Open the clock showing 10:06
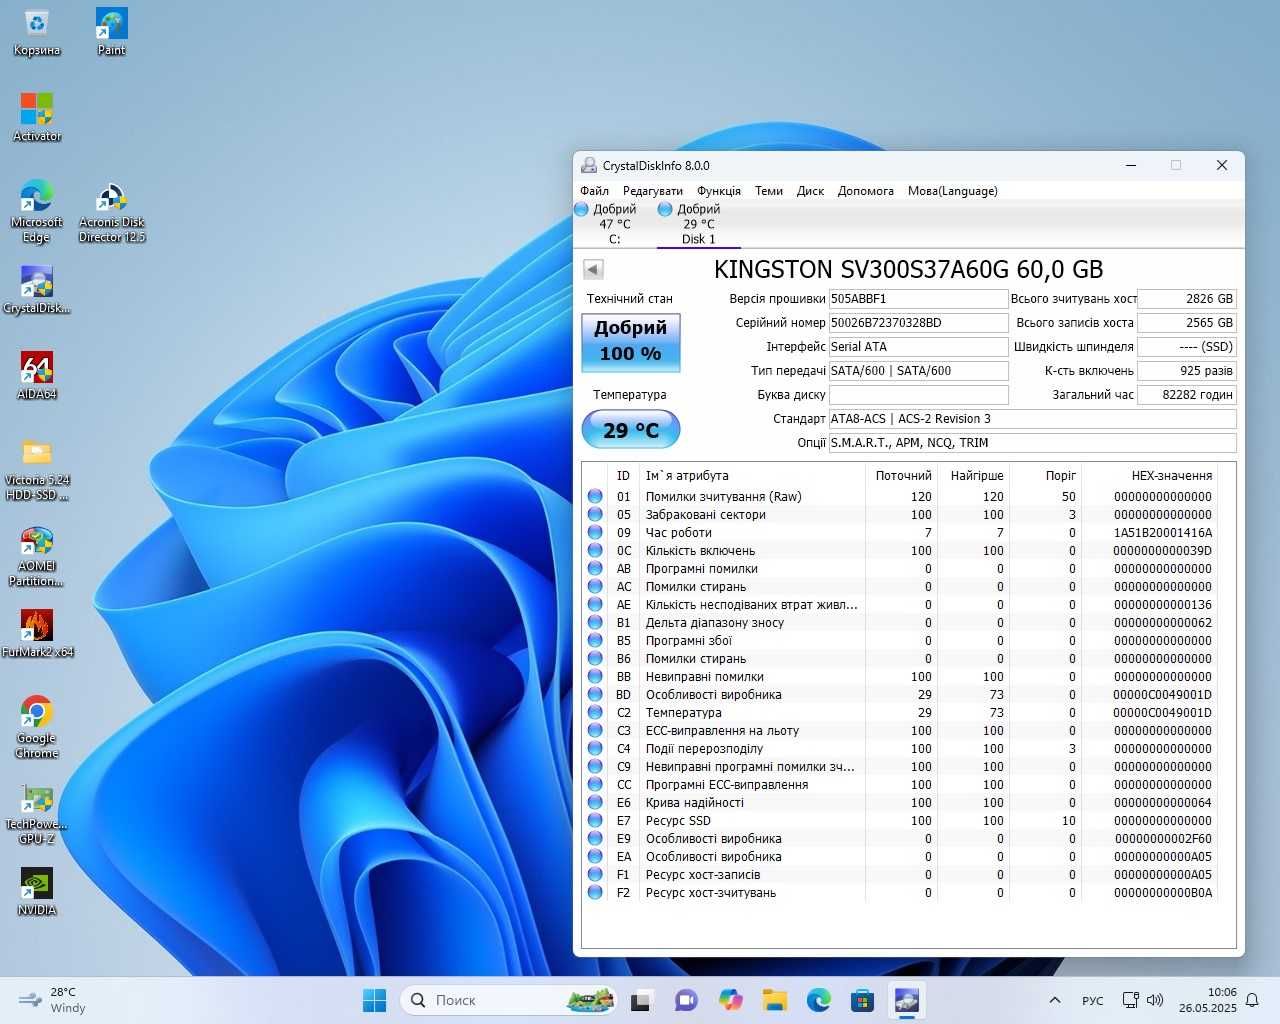 tap(1207, 1000)
